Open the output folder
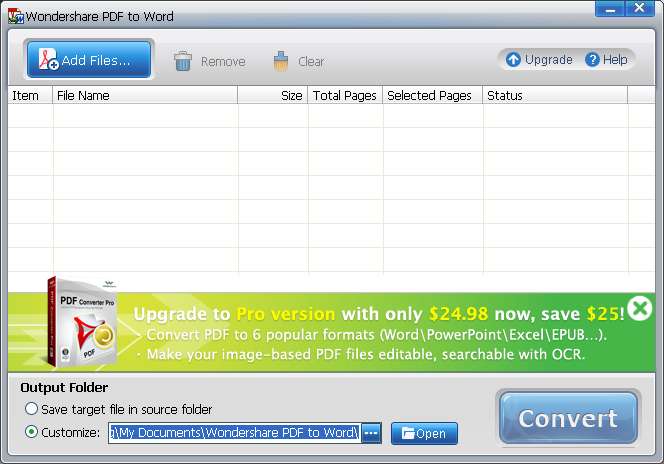 (x=424, y=433)
